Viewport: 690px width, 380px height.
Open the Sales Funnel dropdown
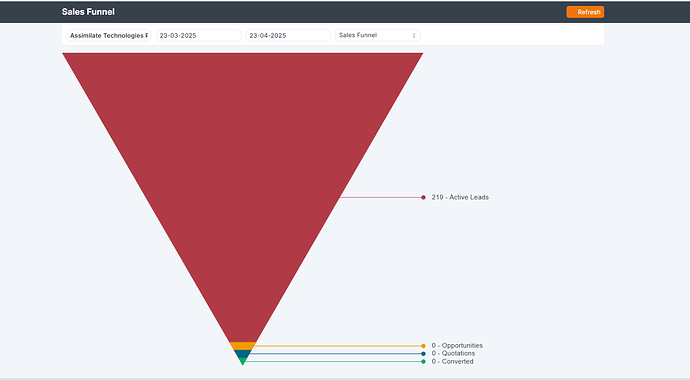point(378,35)
